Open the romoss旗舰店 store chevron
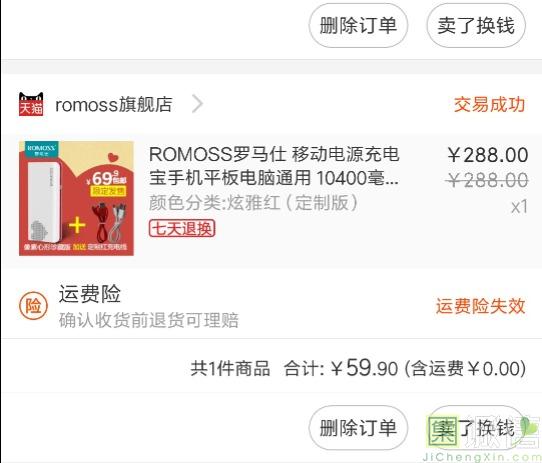 pyautogui.click(x=197, y=104)
